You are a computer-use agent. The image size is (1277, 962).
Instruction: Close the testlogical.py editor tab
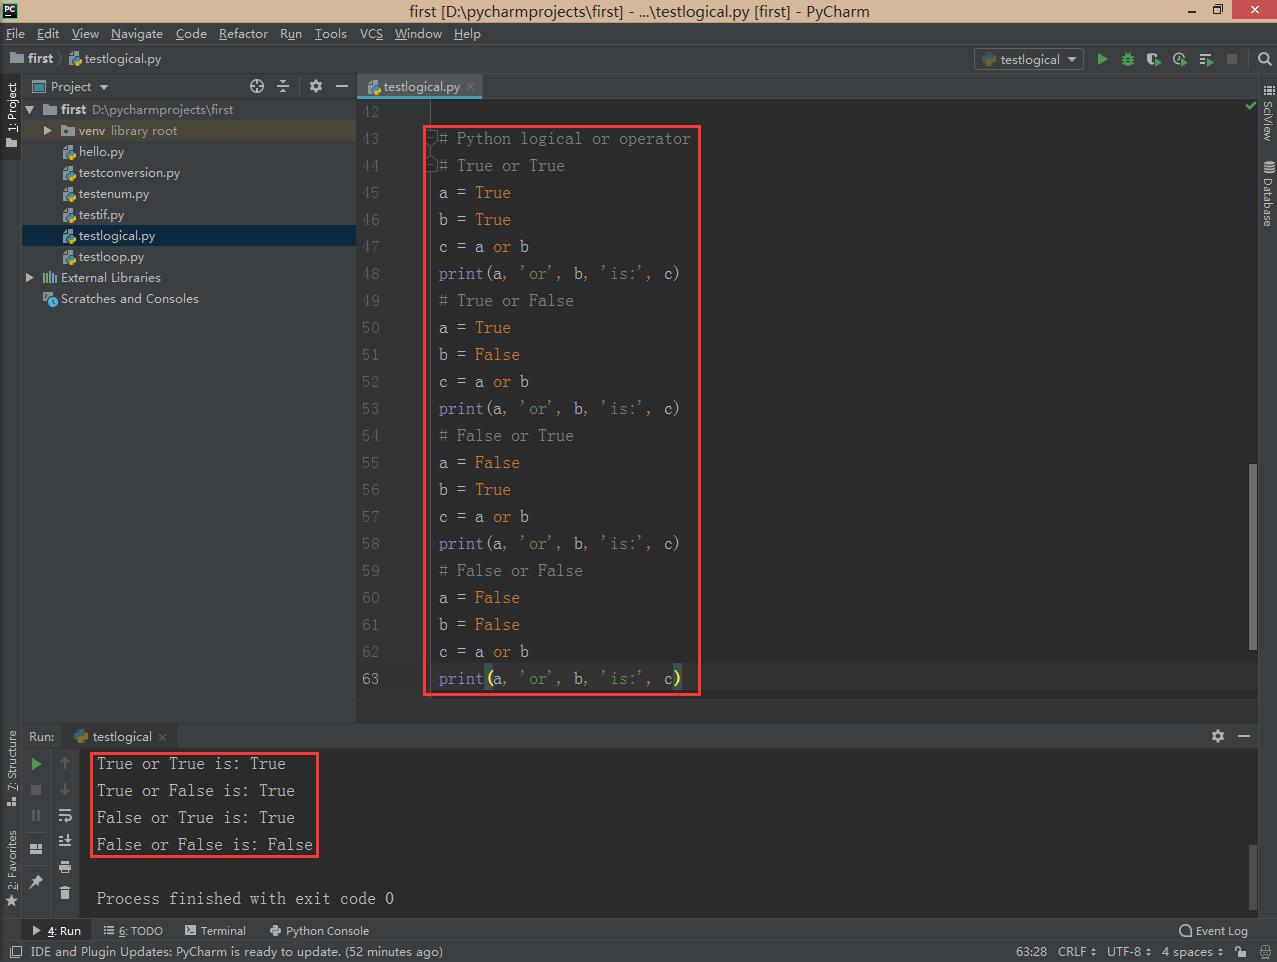click(471, 87)
